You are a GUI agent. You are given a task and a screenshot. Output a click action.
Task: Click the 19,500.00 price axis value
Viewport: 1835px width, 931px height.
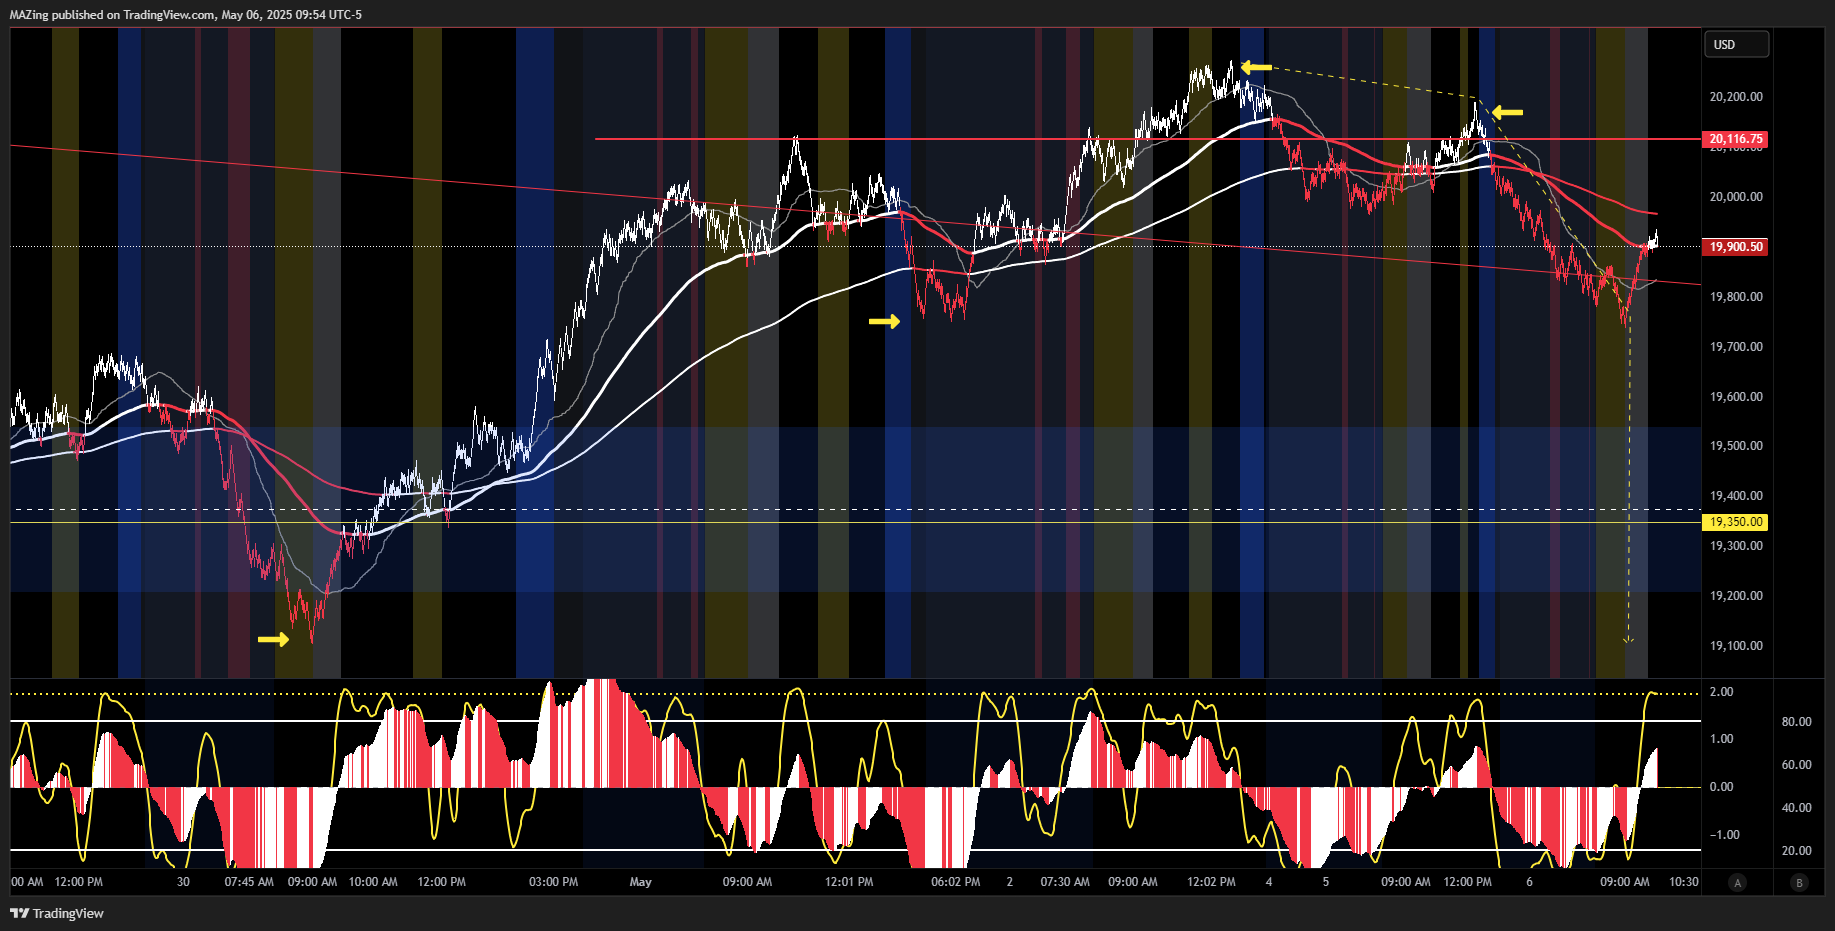1736,446
